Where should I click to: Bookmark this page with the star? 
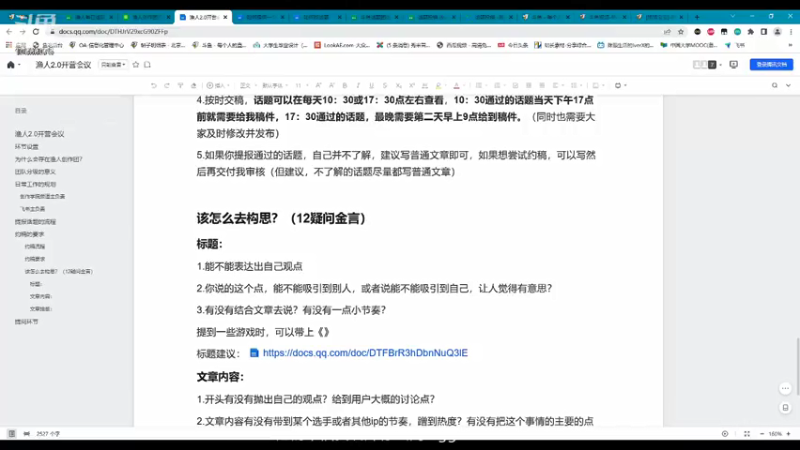coord(681,32)
